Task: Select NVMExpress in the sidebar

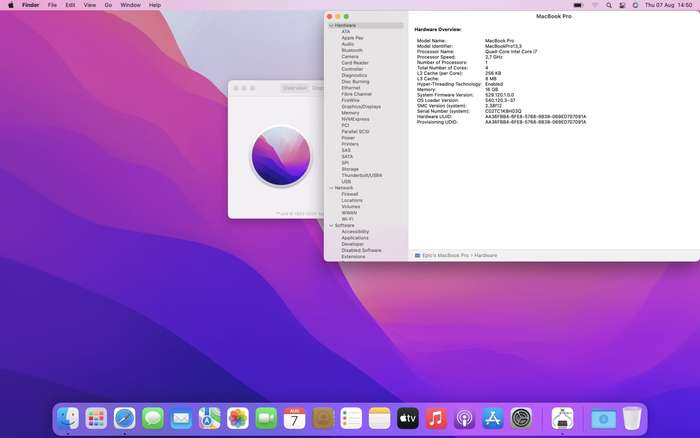Action: (x=355, y=119)
